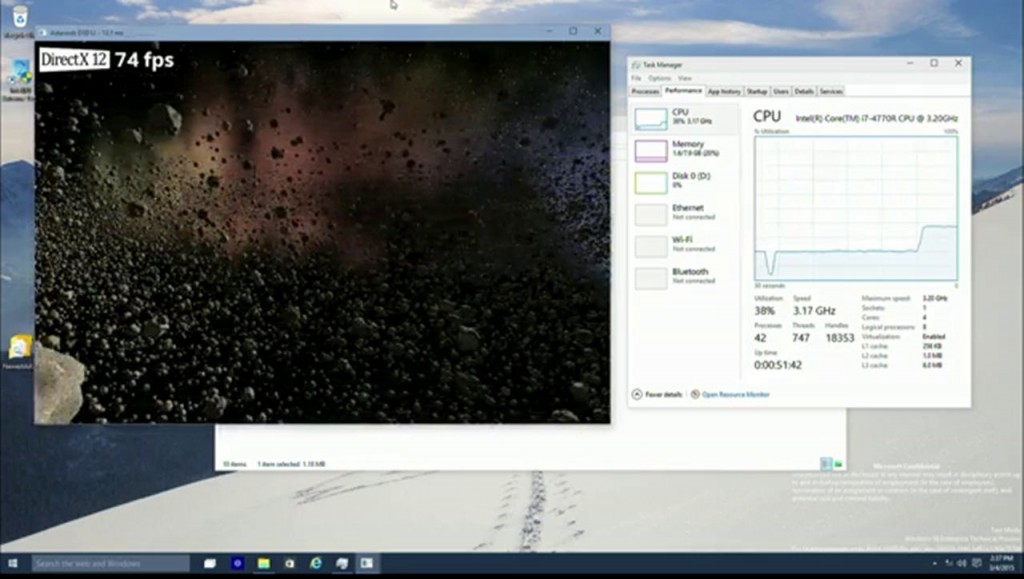Open Internet Explorer from the taskbar
The width and height of the screenshot is (1024, 579).
(x=316, y=564)
